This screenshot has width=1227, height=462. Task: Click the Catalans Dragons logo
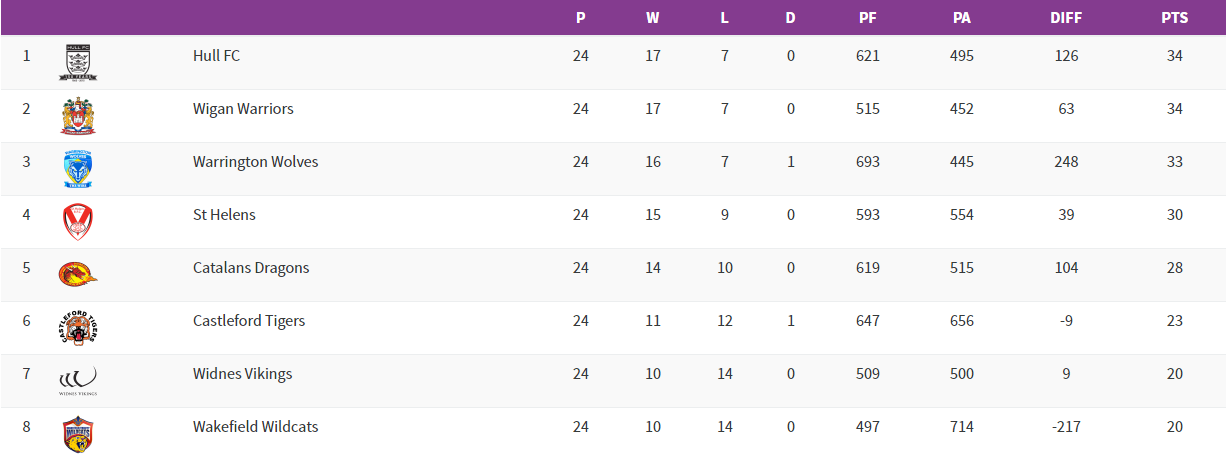78,274
